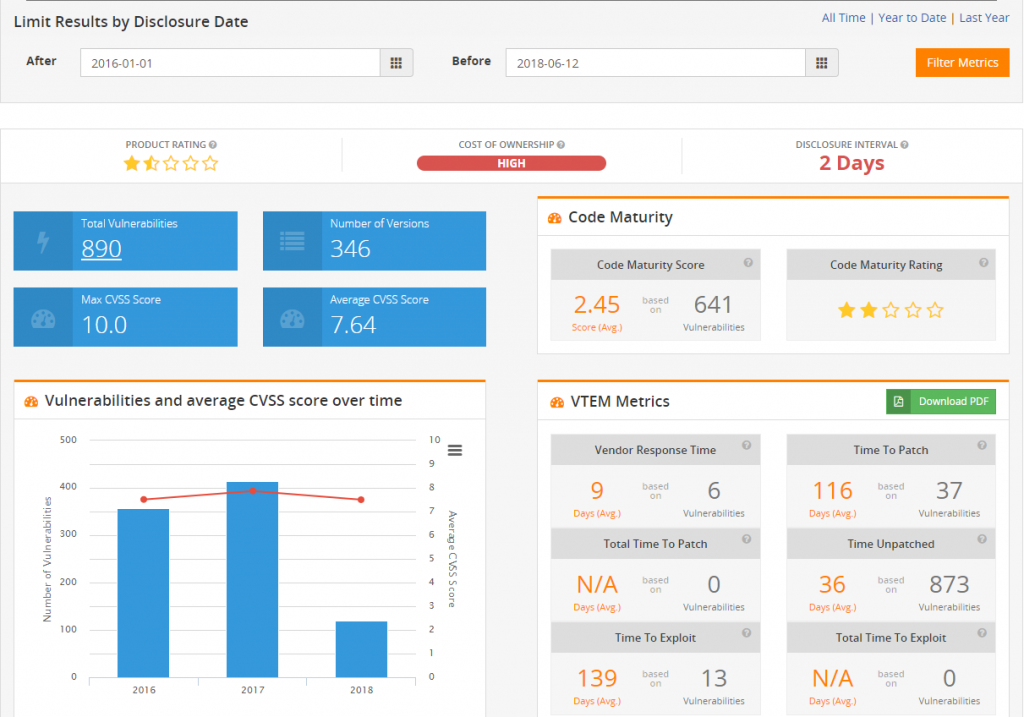This screenshot has height=717, width=1024.
Task: Select the Year to Date range
Action: tap(912, 18)
